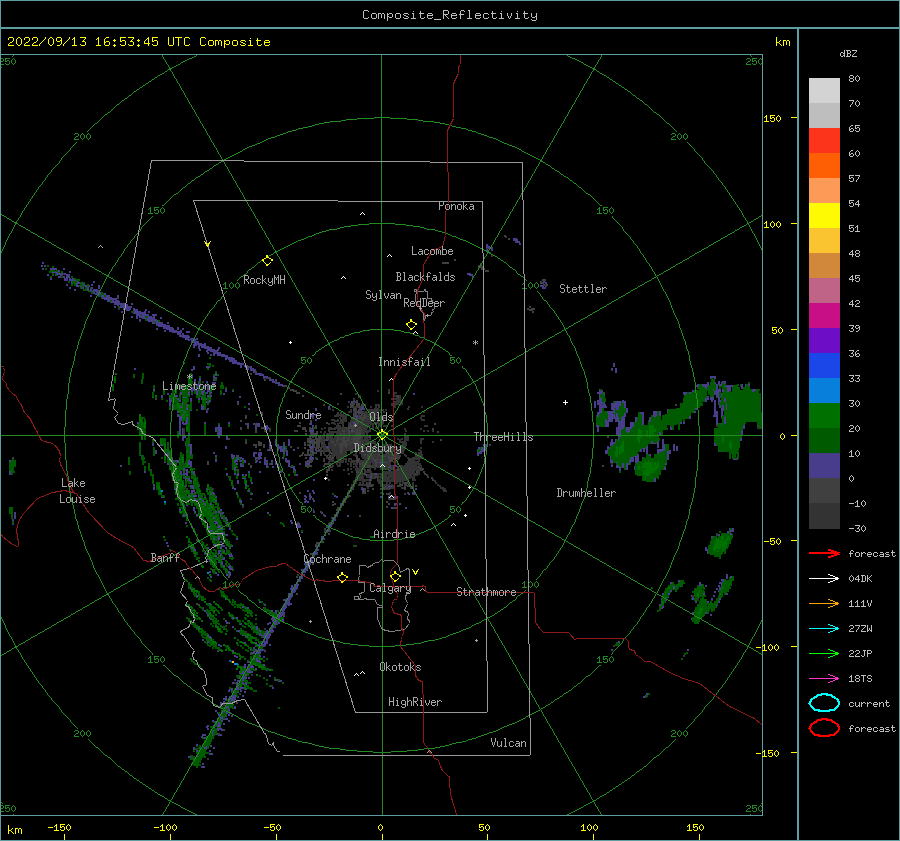The height and width of the screenshot is (841, 900).
Task: Click the magenta 18TS arrow in legend
Action: coord(824,679)
